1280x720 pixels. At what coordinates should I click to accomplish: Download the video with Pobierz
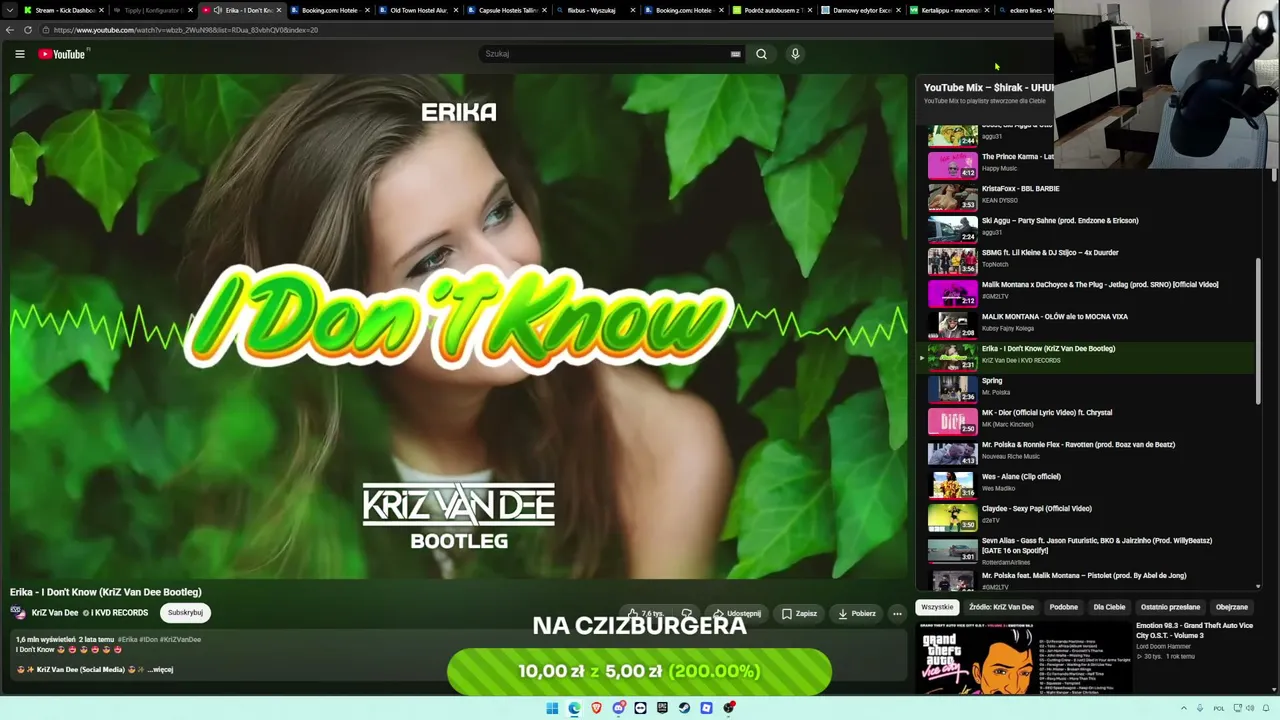857,613
